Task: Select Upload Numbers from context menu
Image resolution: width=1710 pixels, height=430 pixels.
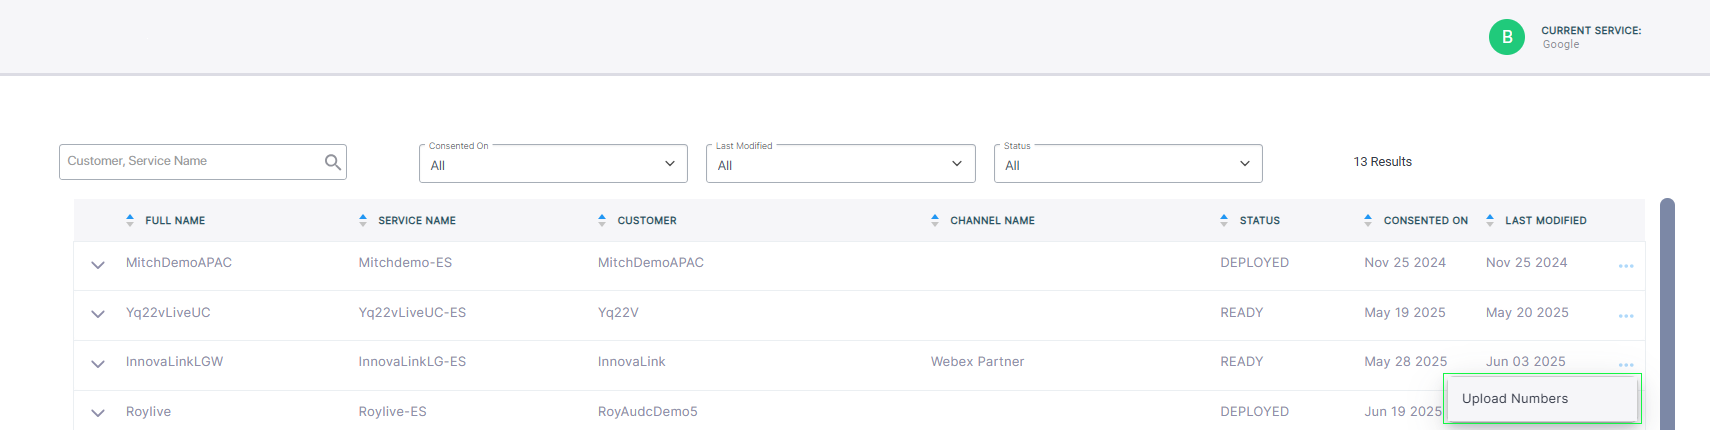Action: [x=1515, y=399]
